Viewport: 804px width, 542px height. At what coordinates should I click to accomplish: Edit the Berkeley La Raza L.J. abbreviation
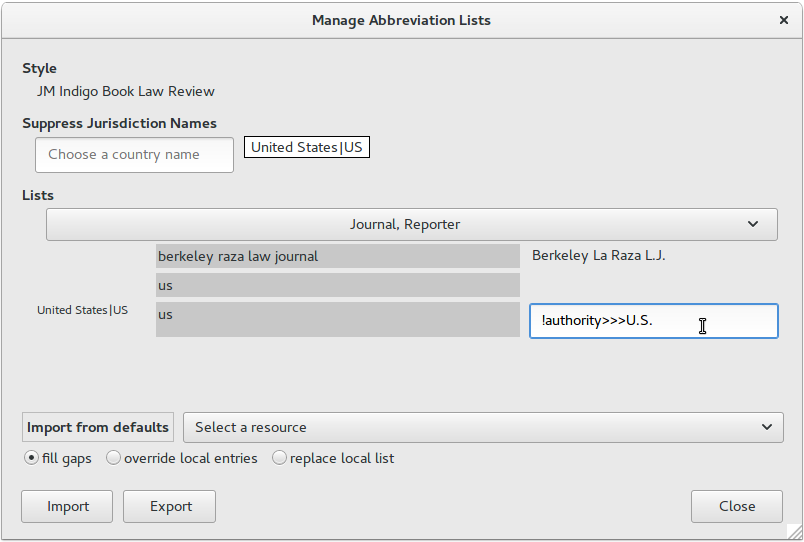(x=598, y=255)
